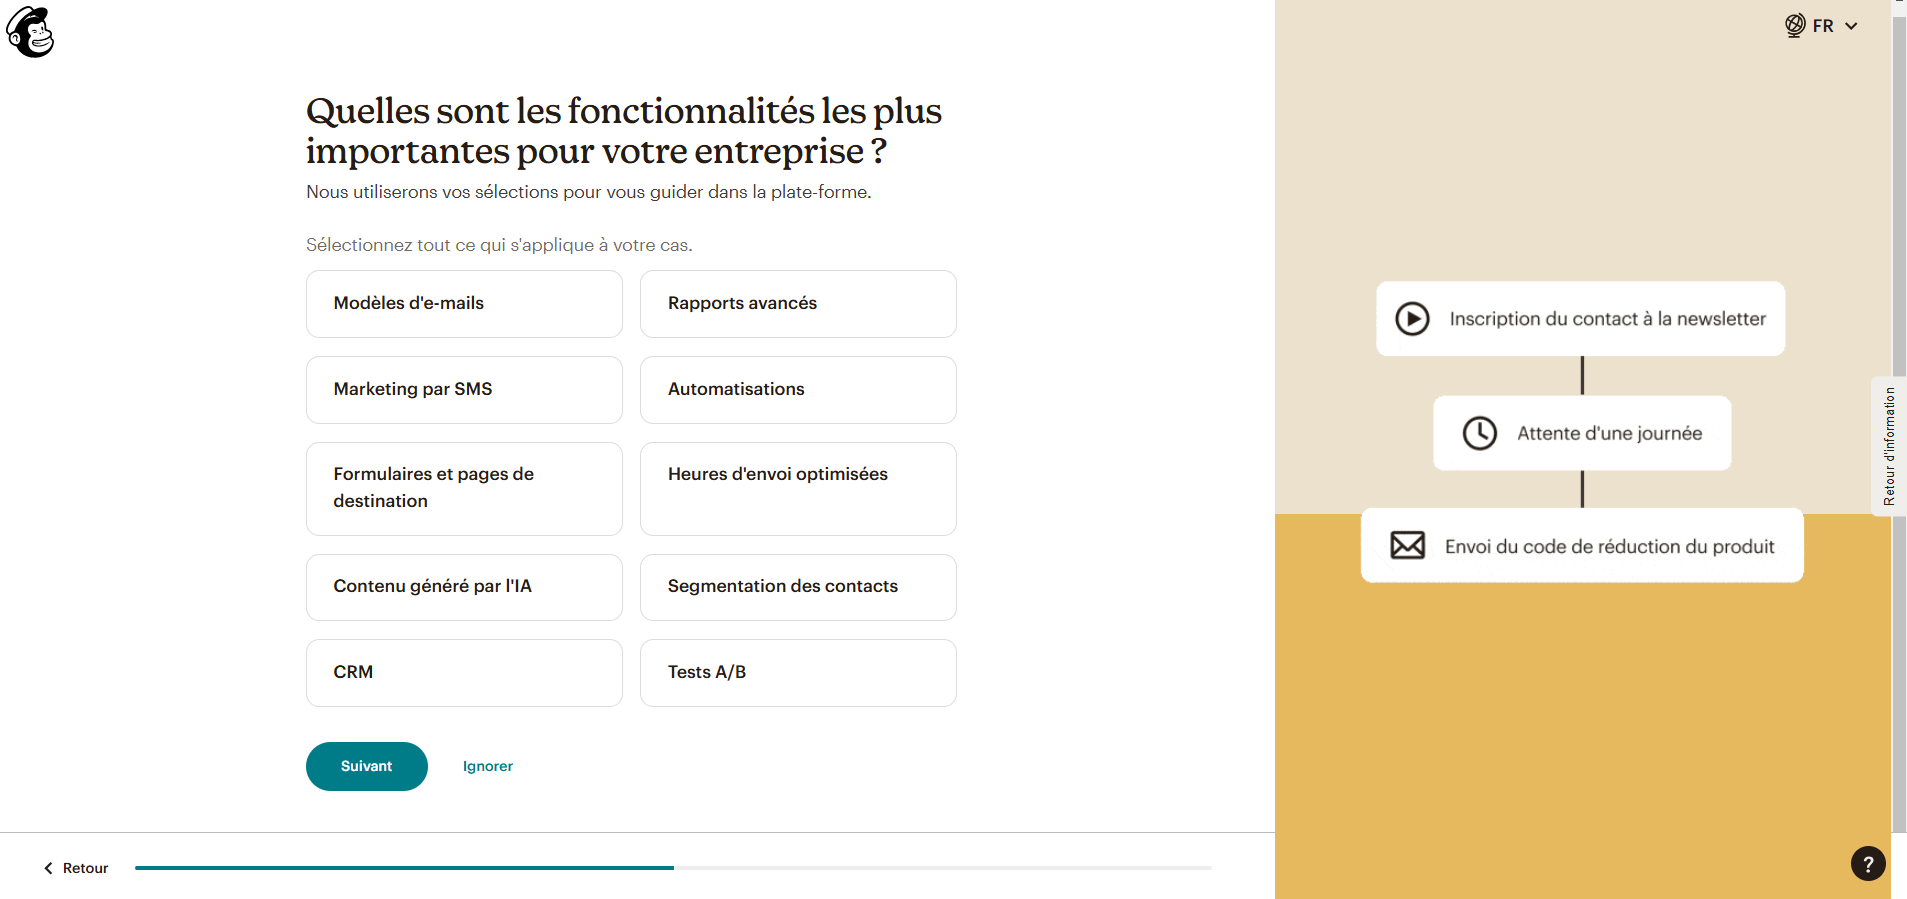Enable the Automatisations option

(798, 390)
